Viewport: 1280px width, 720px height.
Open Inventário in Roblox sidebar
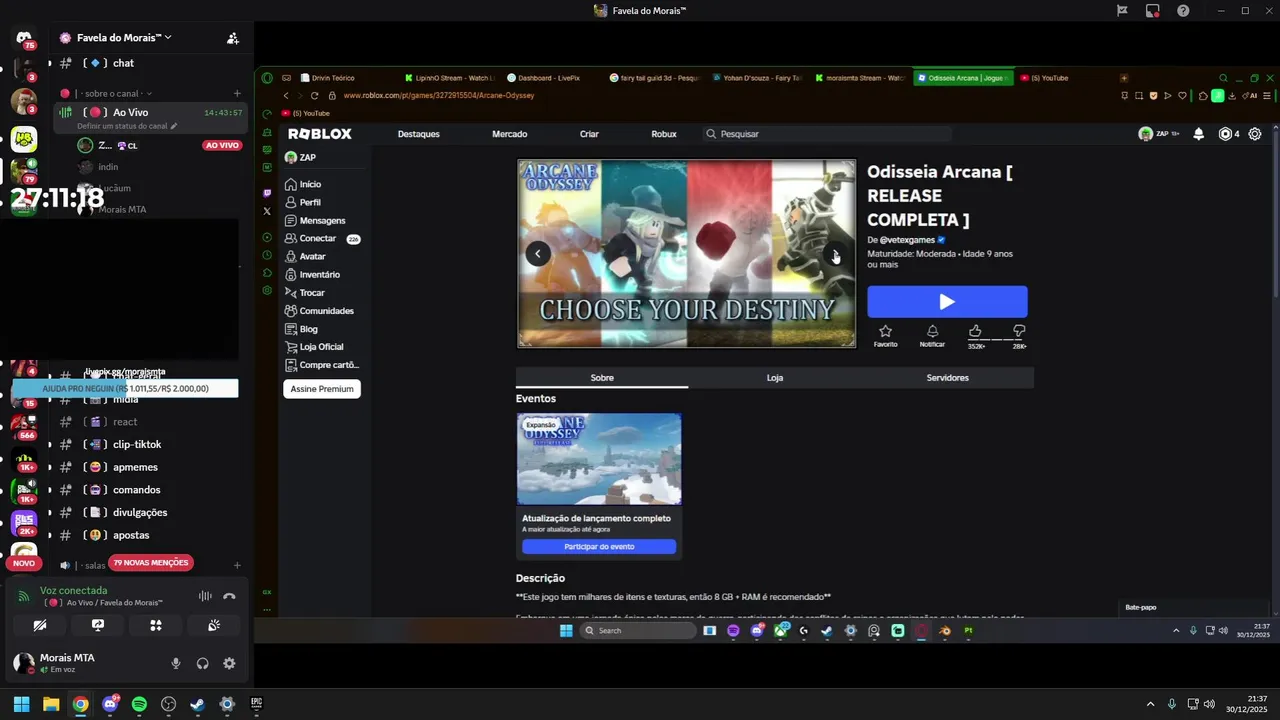(319, 274)
